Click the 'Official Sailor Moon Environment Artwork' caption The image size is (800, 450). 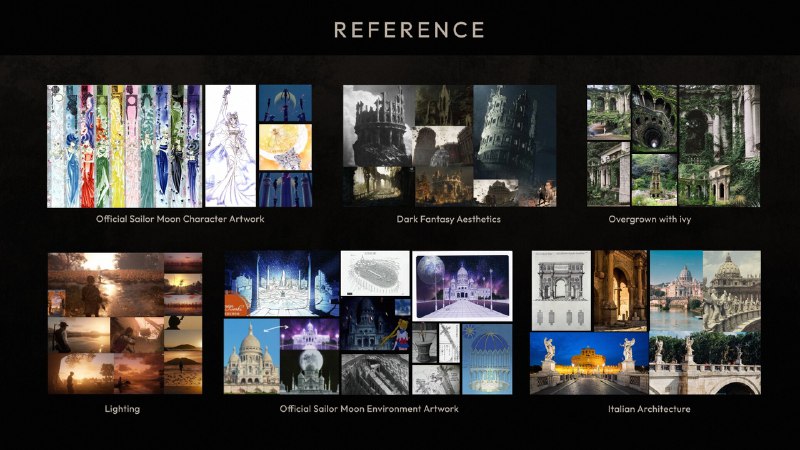pos(369,409)
